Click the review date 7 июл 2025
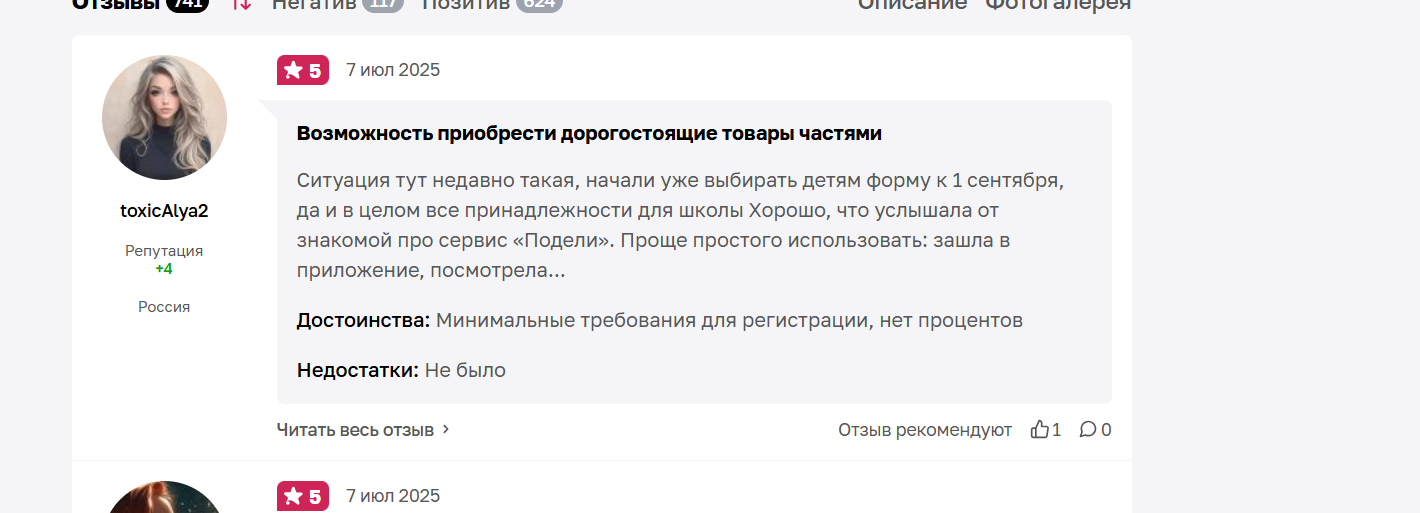This screenshot has height=513, width=1420. 393,70
